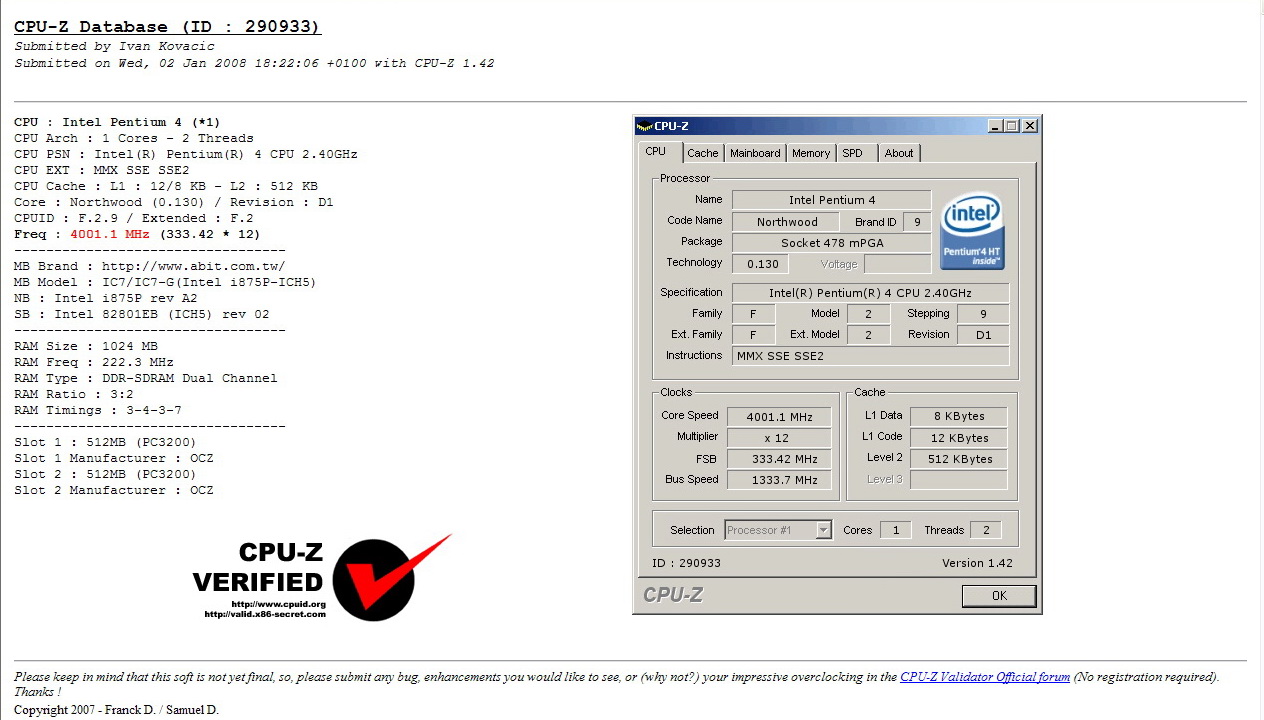Click the RAM Timings 3-4-3-7 line
This screenshot has height=720, width=1264.
pyautogui.click(x=97, y=410)
